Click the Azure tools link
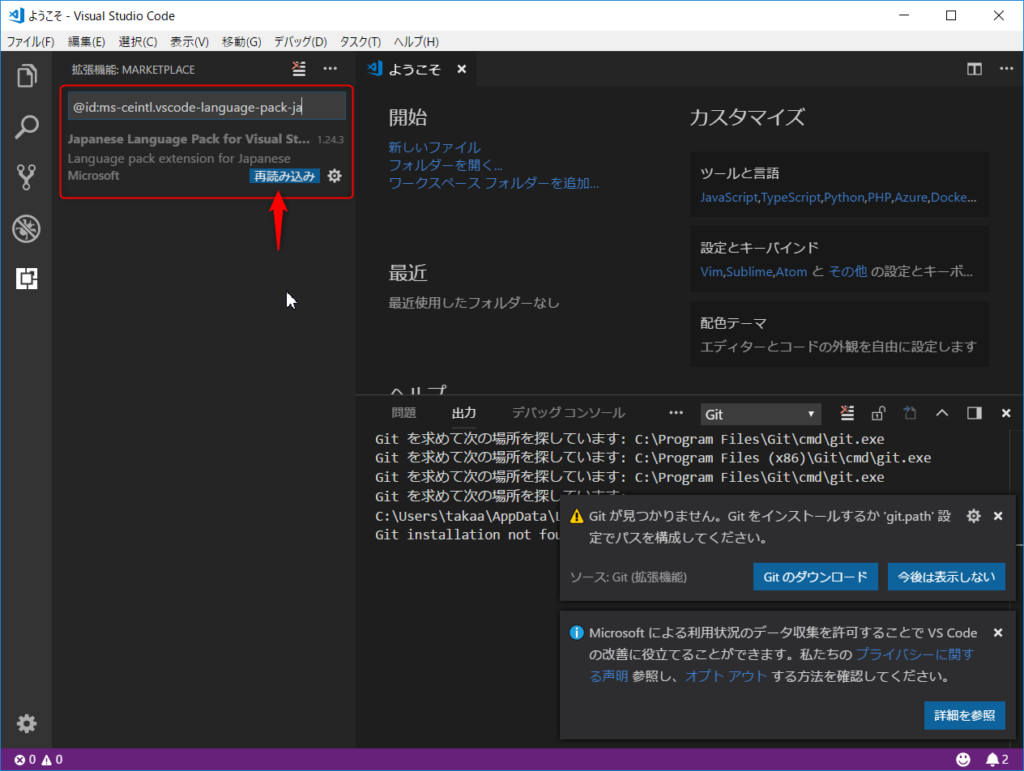 [911, 197]
